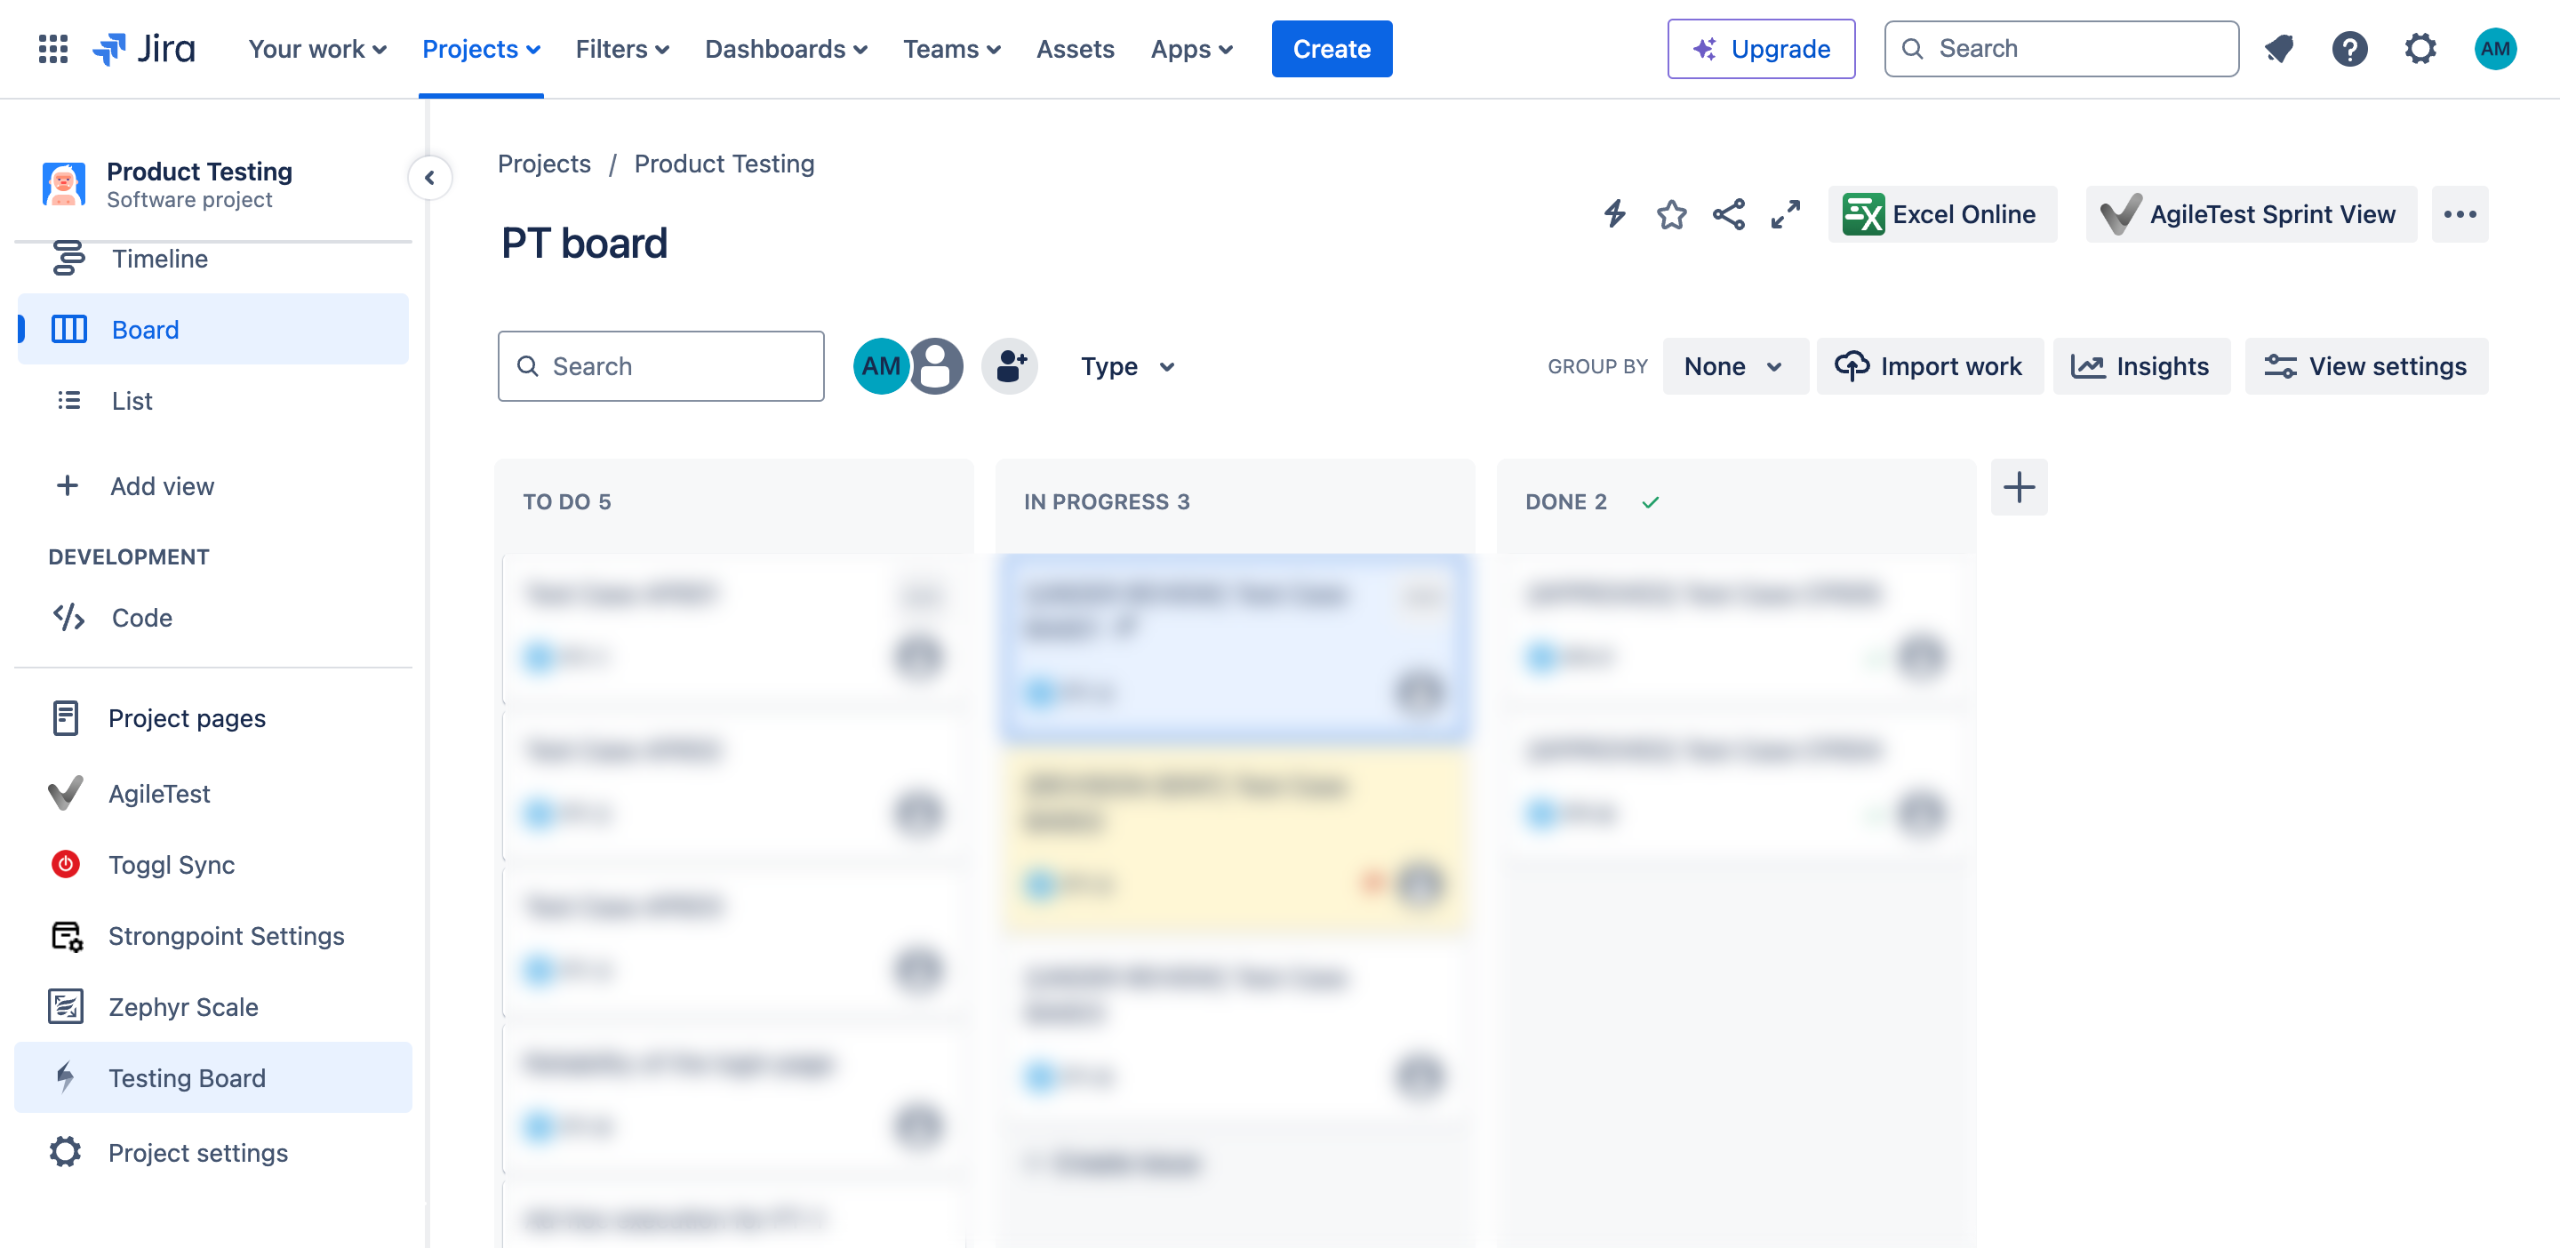Click the add people icon
The height and width of the screenshot is (1248, 2560).
(1010, 366)
